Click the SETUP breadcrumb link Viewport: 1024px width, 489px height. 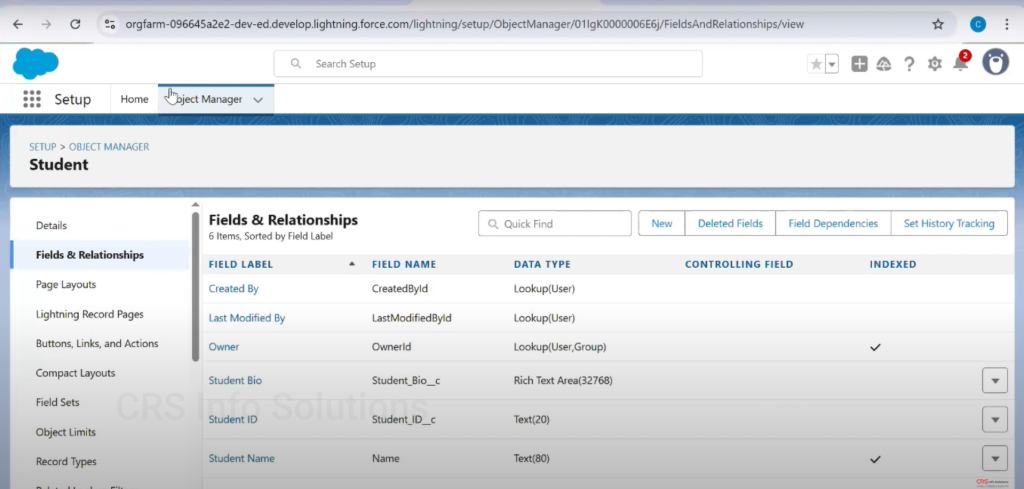(42, 147)
